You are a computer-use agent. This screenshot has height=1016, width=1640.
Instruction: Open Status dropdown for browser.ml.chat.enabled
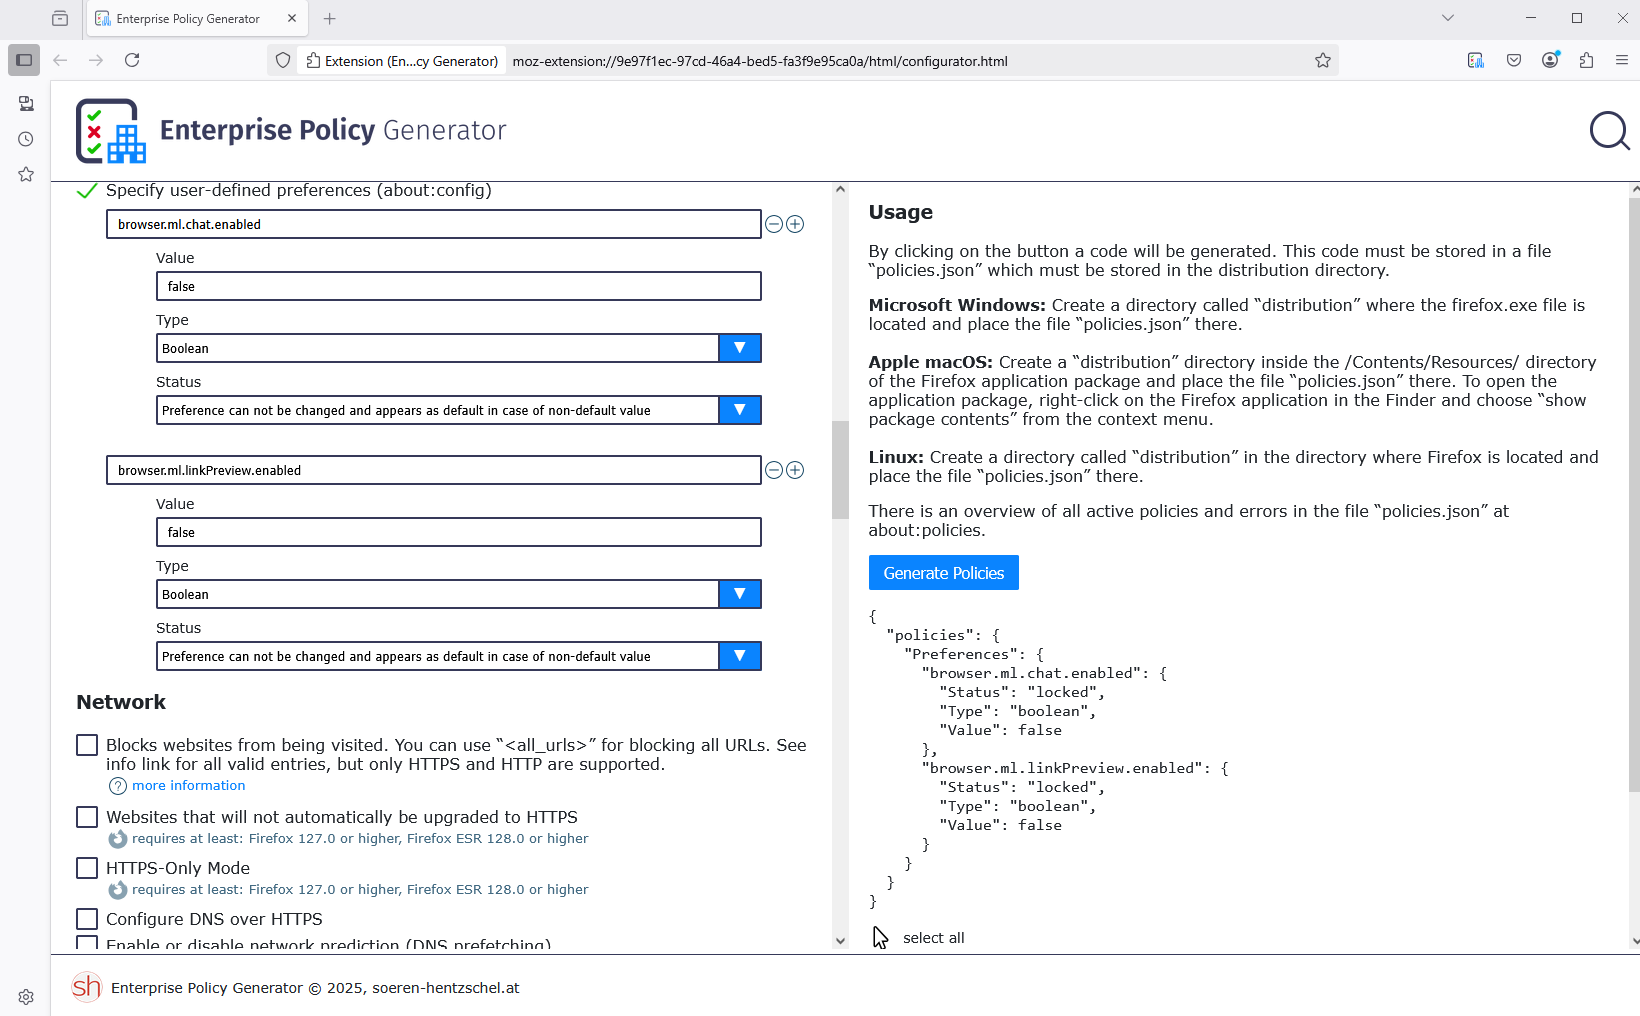[x=459, y=410]
